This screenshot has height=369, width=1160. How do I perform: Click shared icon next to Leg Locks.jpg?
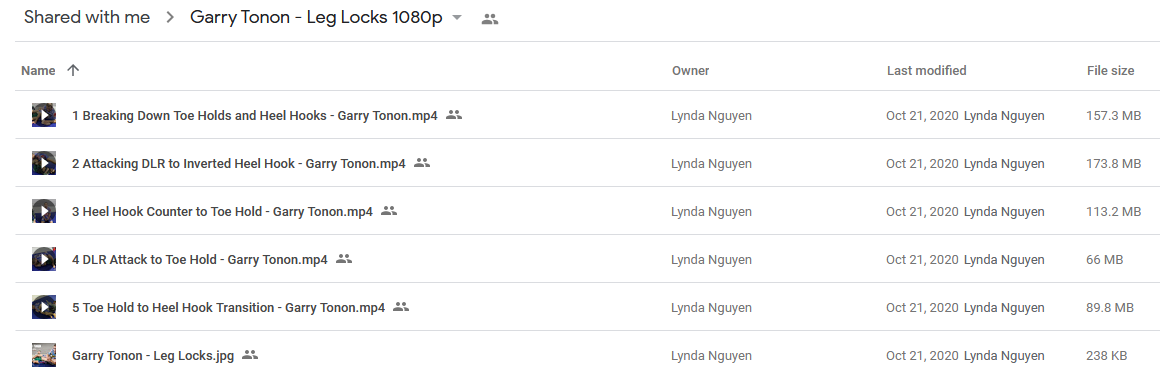point(250,355)
